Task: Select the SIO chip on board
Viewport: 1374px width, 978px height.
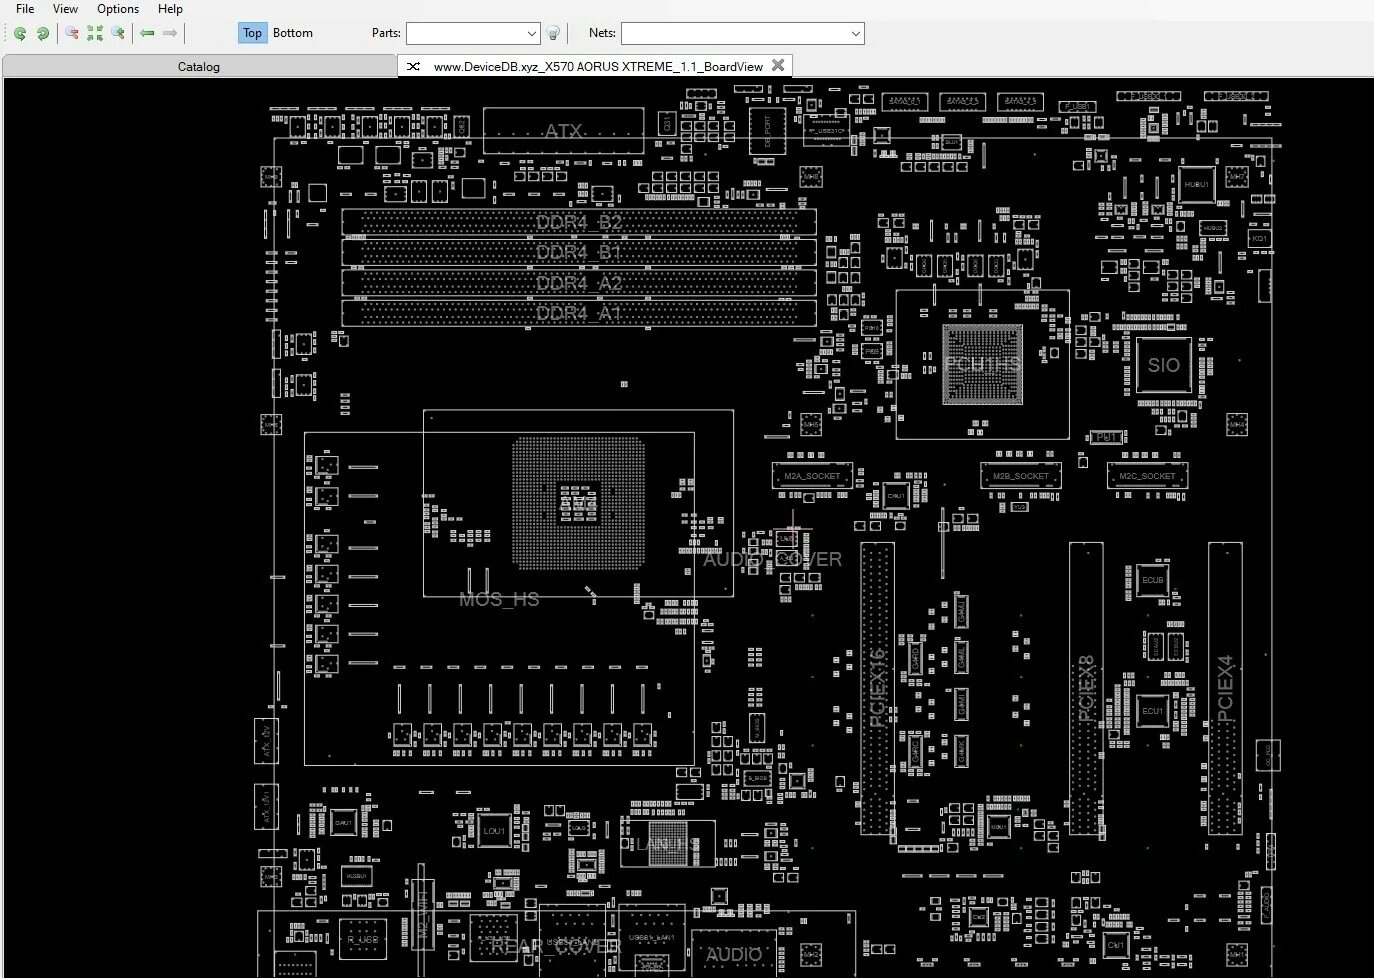Action: pos(1163,365)
